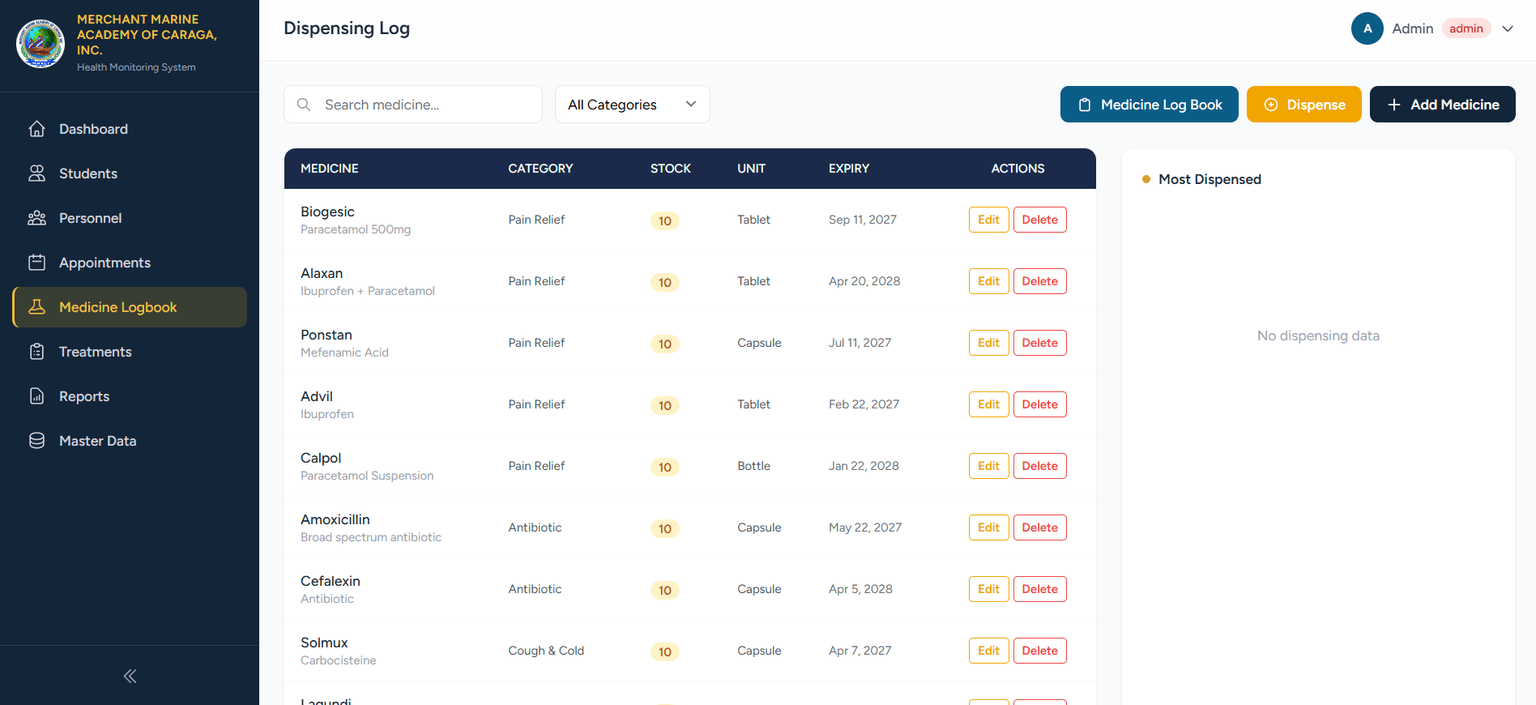Click the MEDICINE column header
Image resolution: width=1536 pixels, height=705 pixels.
pyautogui.click(x=329, y=169)
